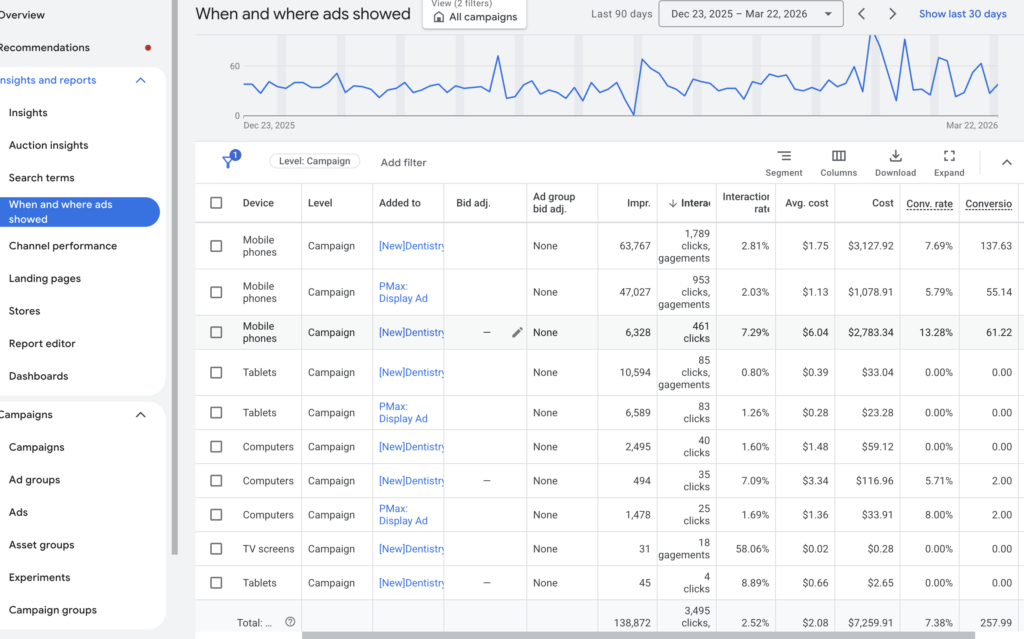
Task: Collapse the Insights and reports section
Action: [140, 80]
